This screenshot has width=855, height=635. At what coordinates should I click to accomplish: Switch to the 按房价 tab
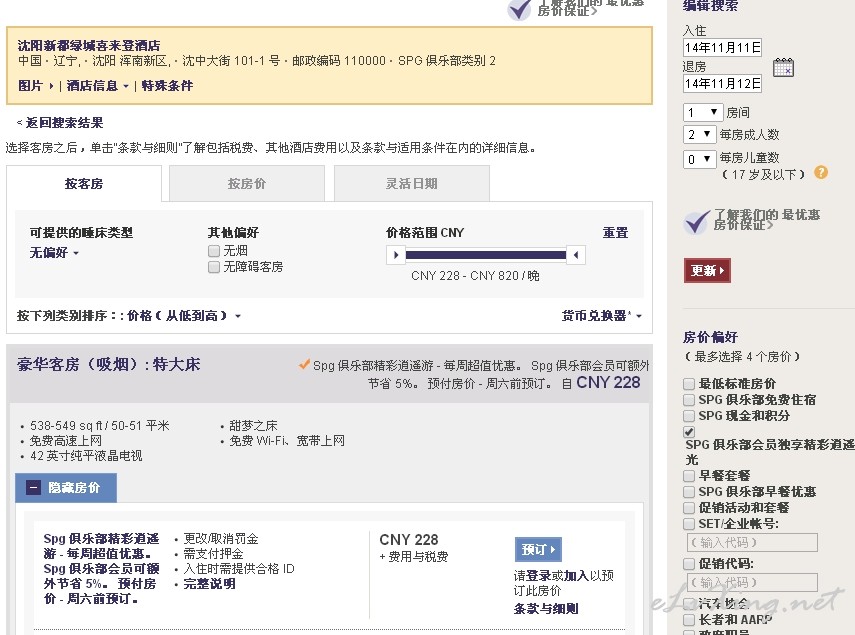click(247, 184)
